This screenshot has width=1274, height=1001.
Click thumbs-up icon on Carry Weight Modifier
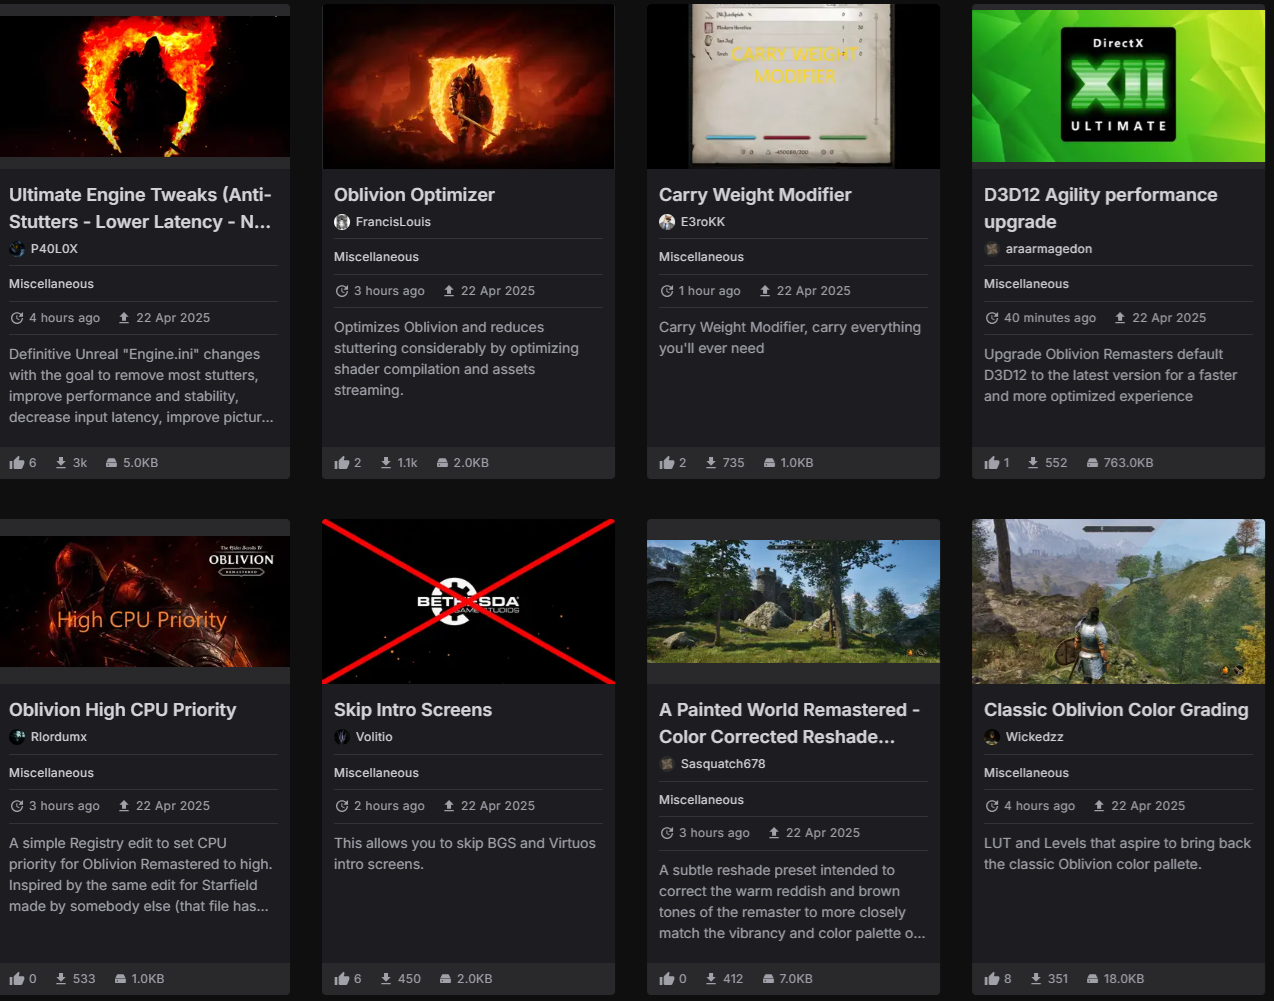click(667, 463)
